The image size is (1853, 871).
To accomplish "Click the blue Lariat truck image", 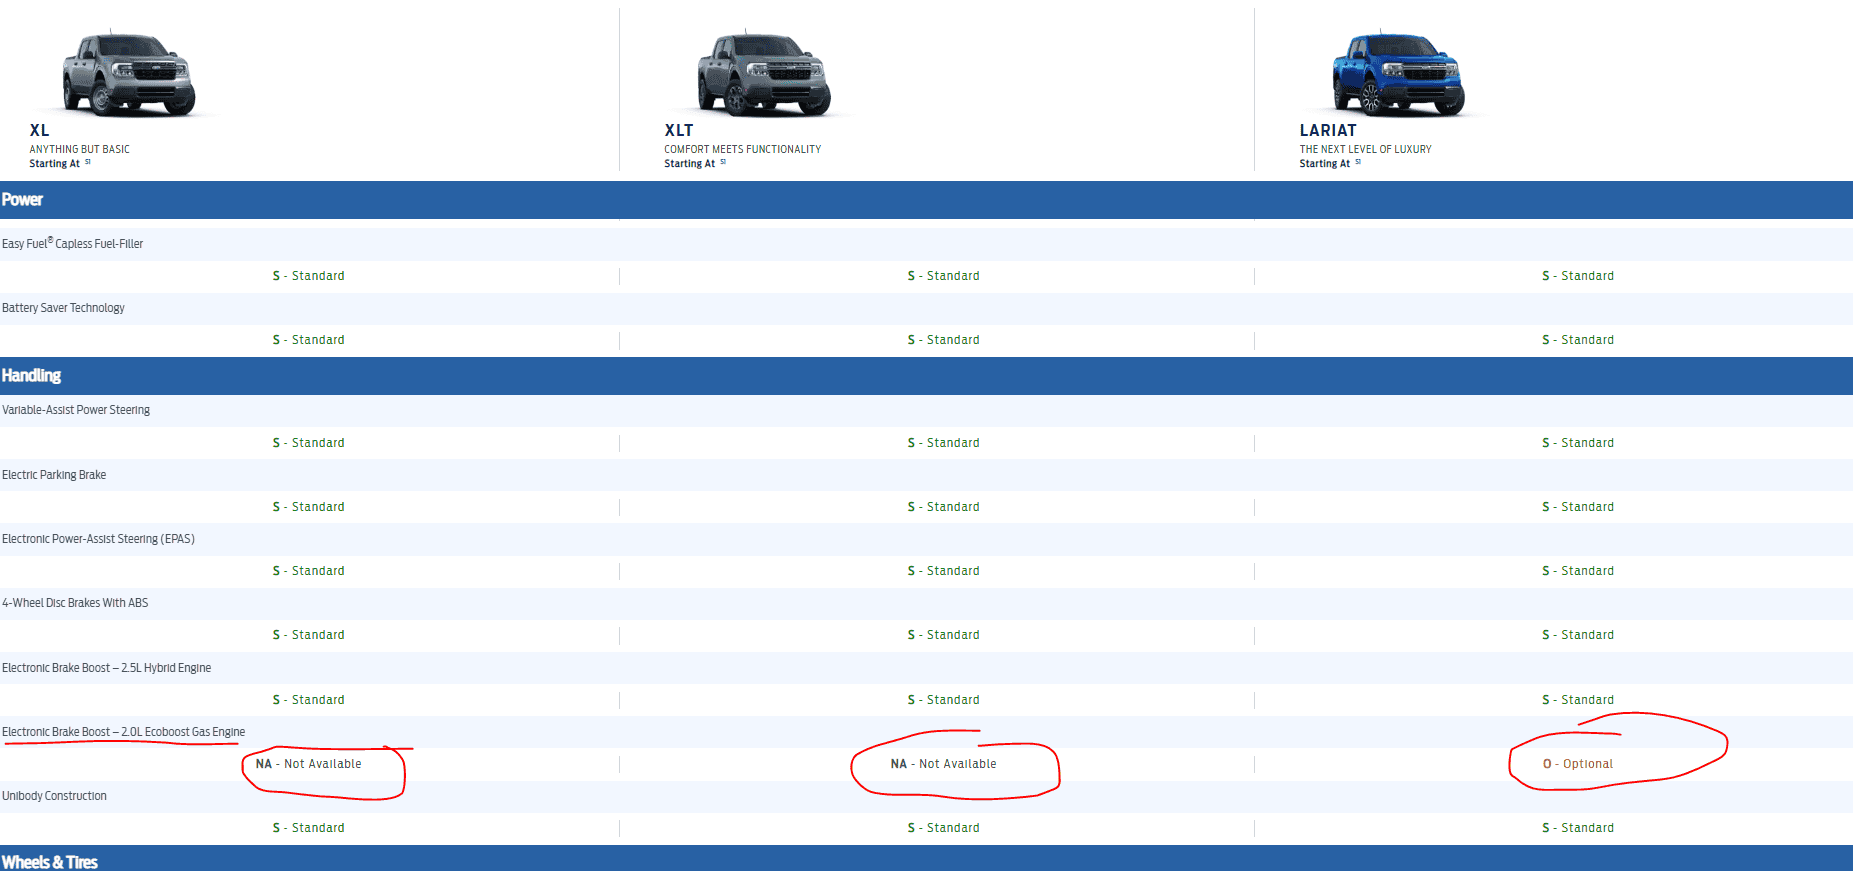I will click(1399, 73).
